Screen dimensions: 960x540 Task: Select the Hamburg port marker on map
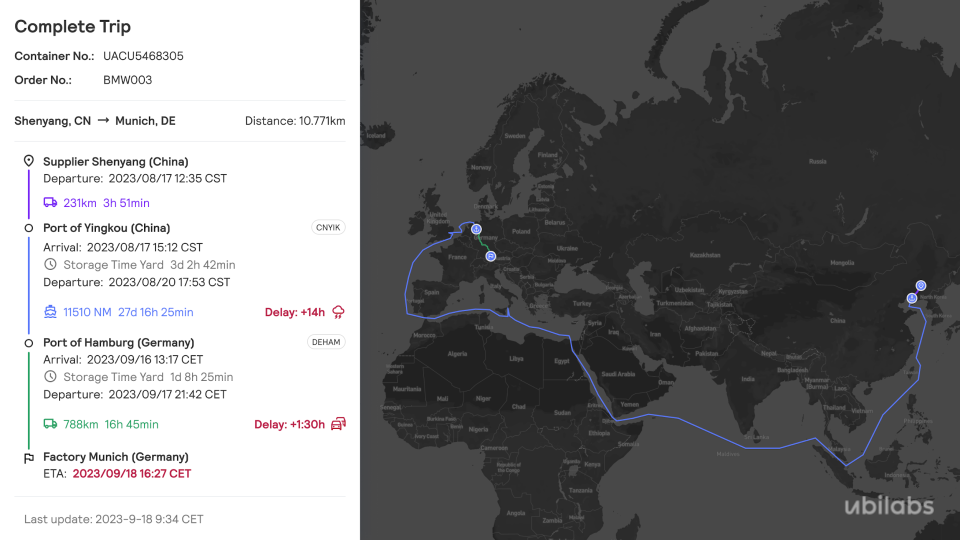[x=476, y=230]
